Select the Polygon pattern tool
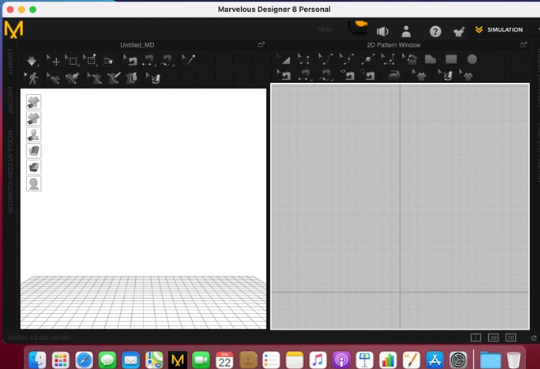The image size is (540, 369). [x=430, y=60]
